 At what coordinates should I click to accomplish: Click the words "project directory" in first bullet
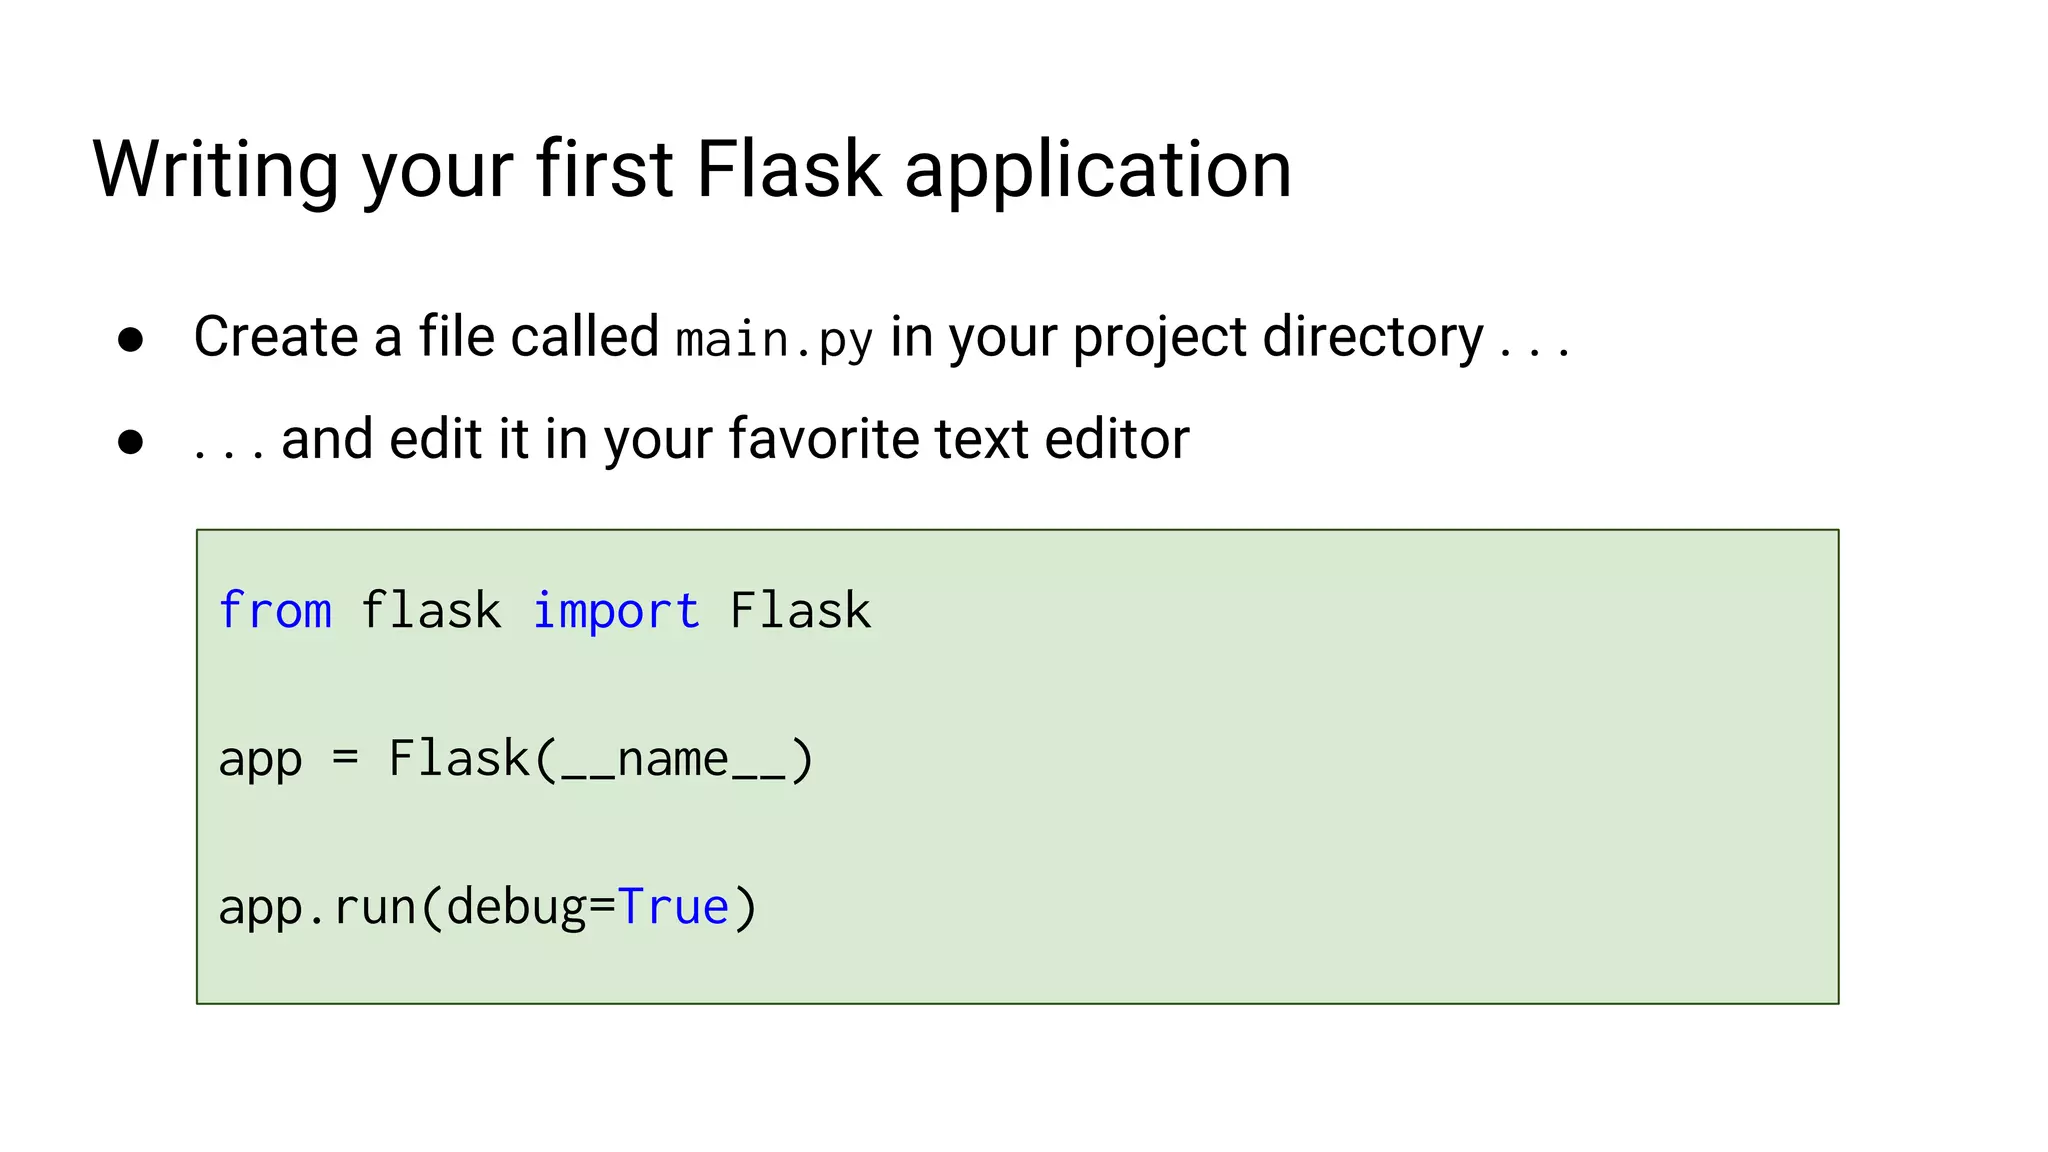[1277, 338]
